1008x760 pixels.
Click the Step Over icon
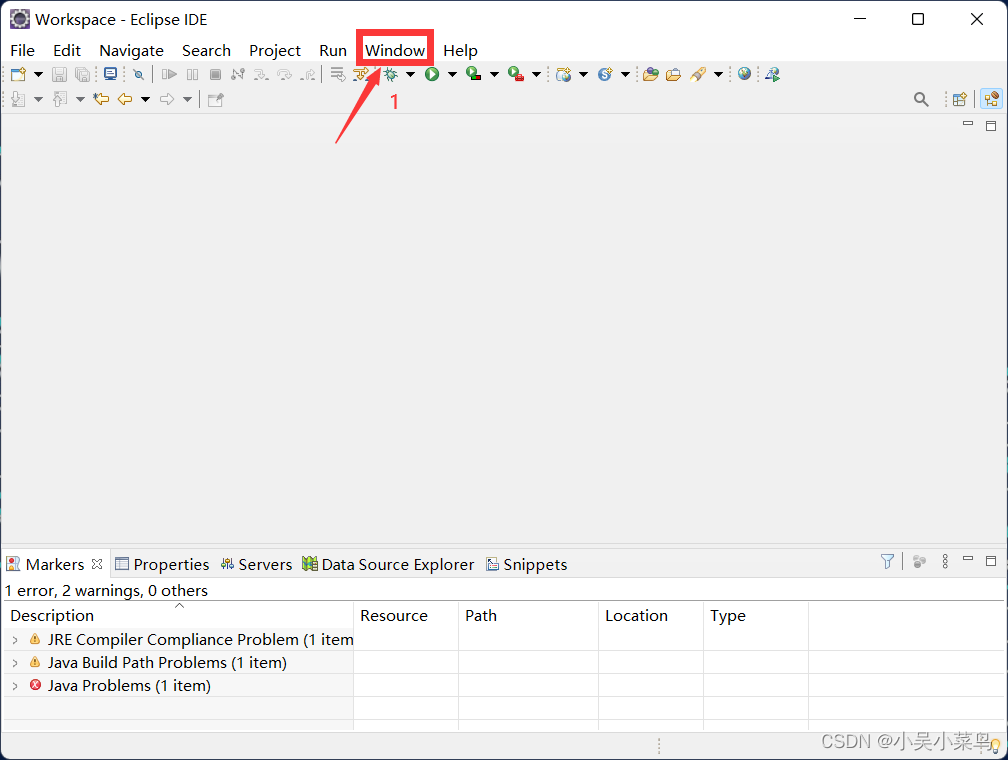tap(284, 75)
